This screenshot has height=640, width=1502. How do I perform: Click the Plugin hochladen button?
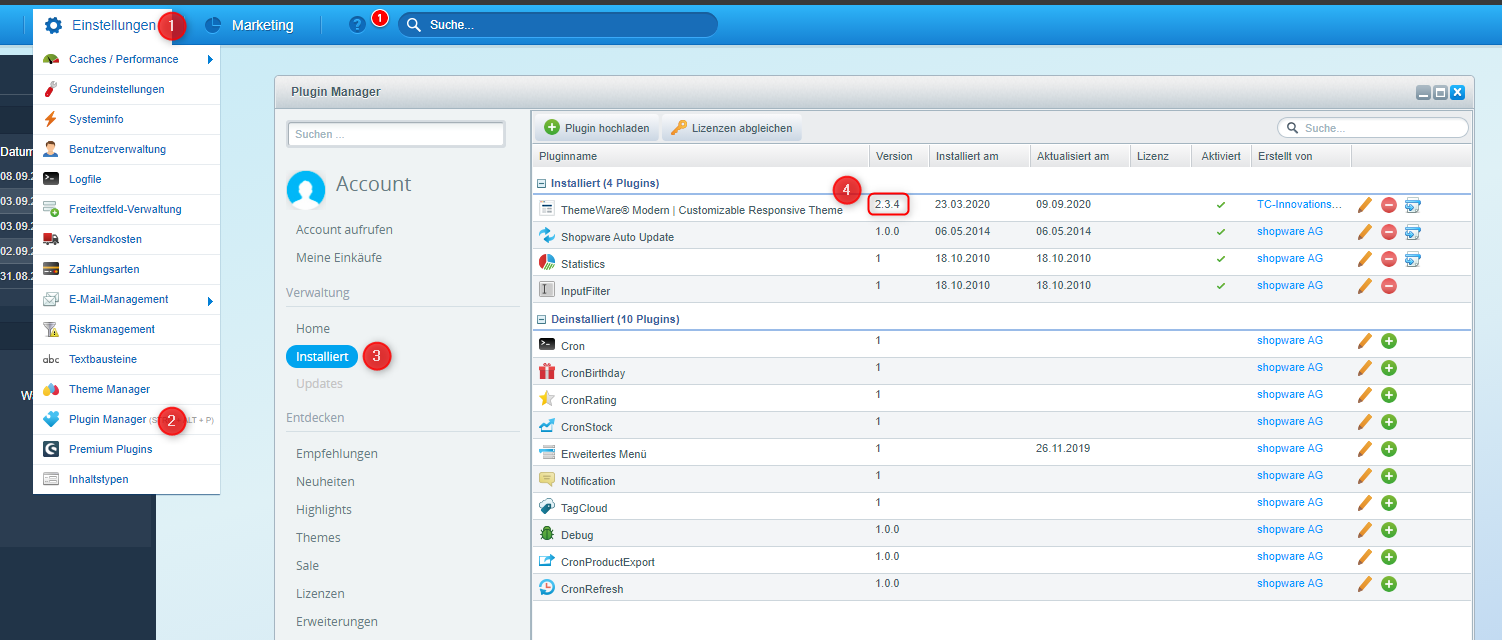pyautogui.click(x=597, y=127)
